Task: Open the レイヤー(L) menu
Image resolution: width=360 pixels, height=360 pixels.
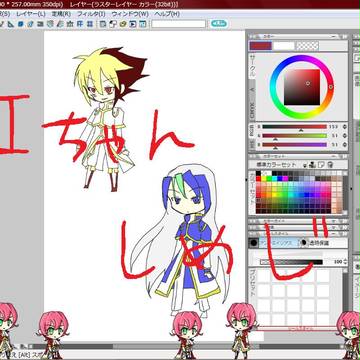Action: click(x=31, y=14)
